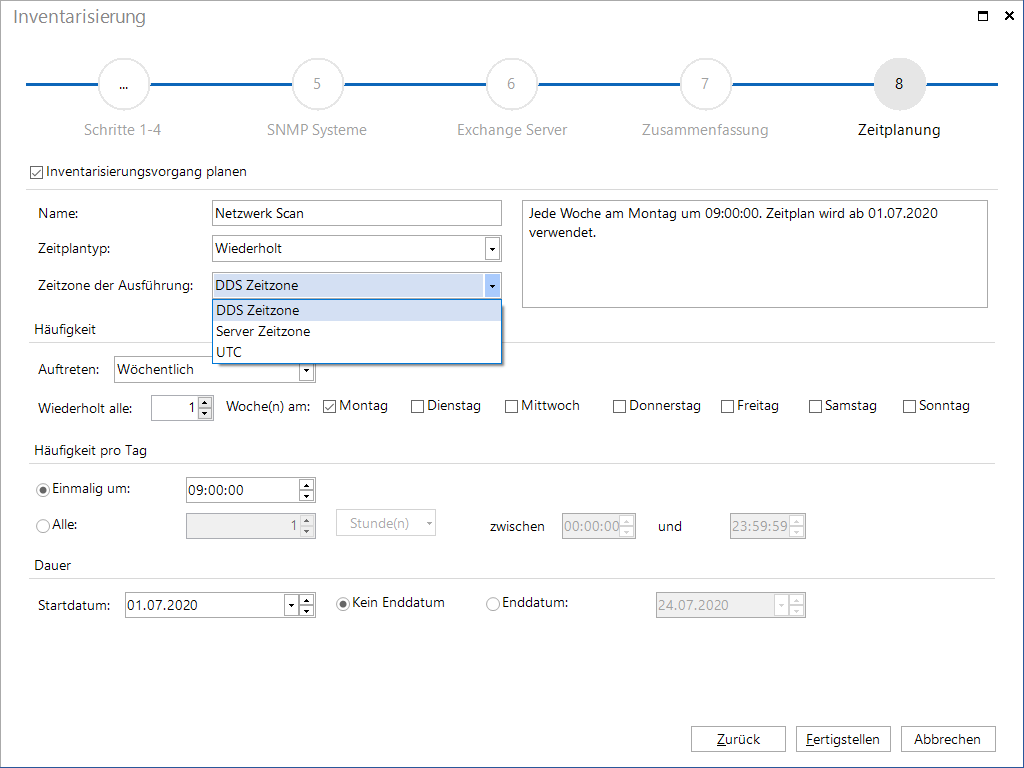Increase the Wiederholt alle week count
Image resolution: width=1024 pixels, height=768 pixels.
tap(205, 402)
